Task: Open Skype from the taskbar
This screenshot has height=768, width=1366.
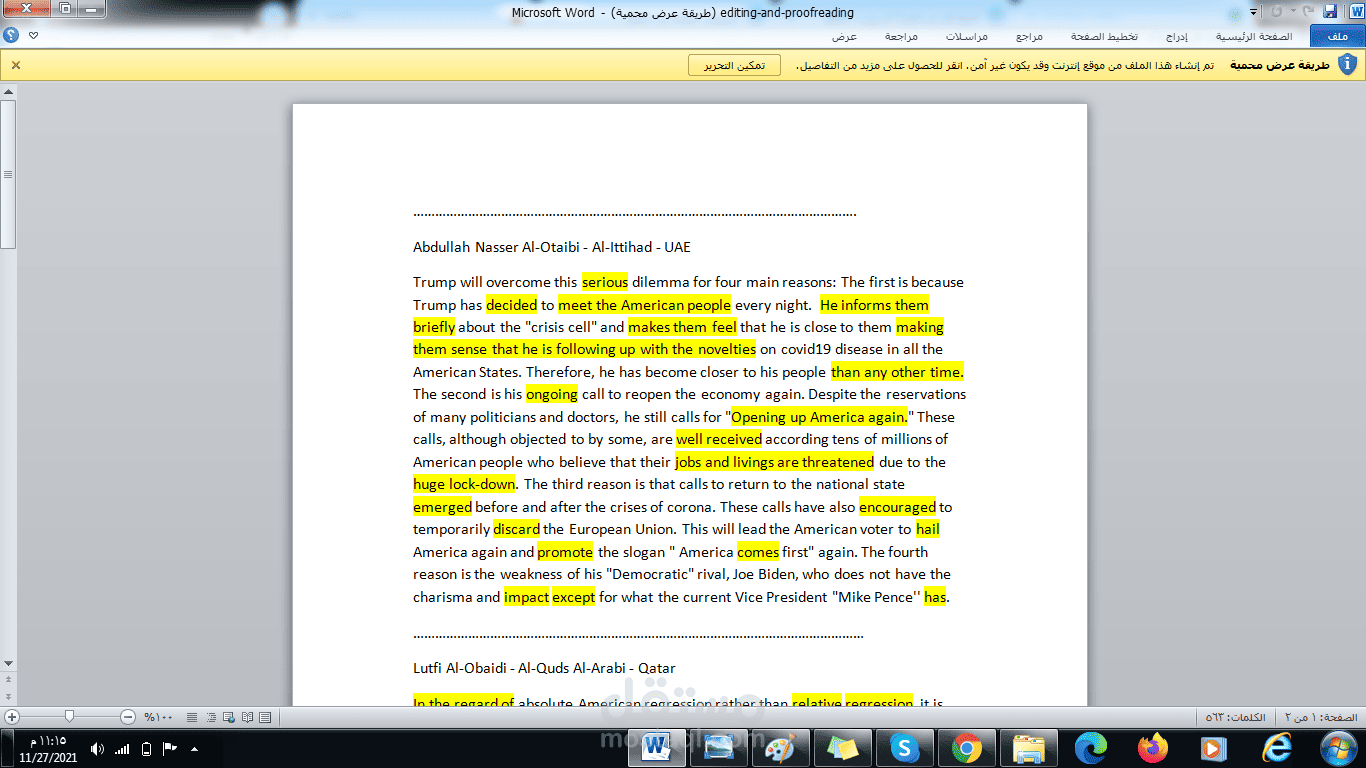Action: [905, 748]
